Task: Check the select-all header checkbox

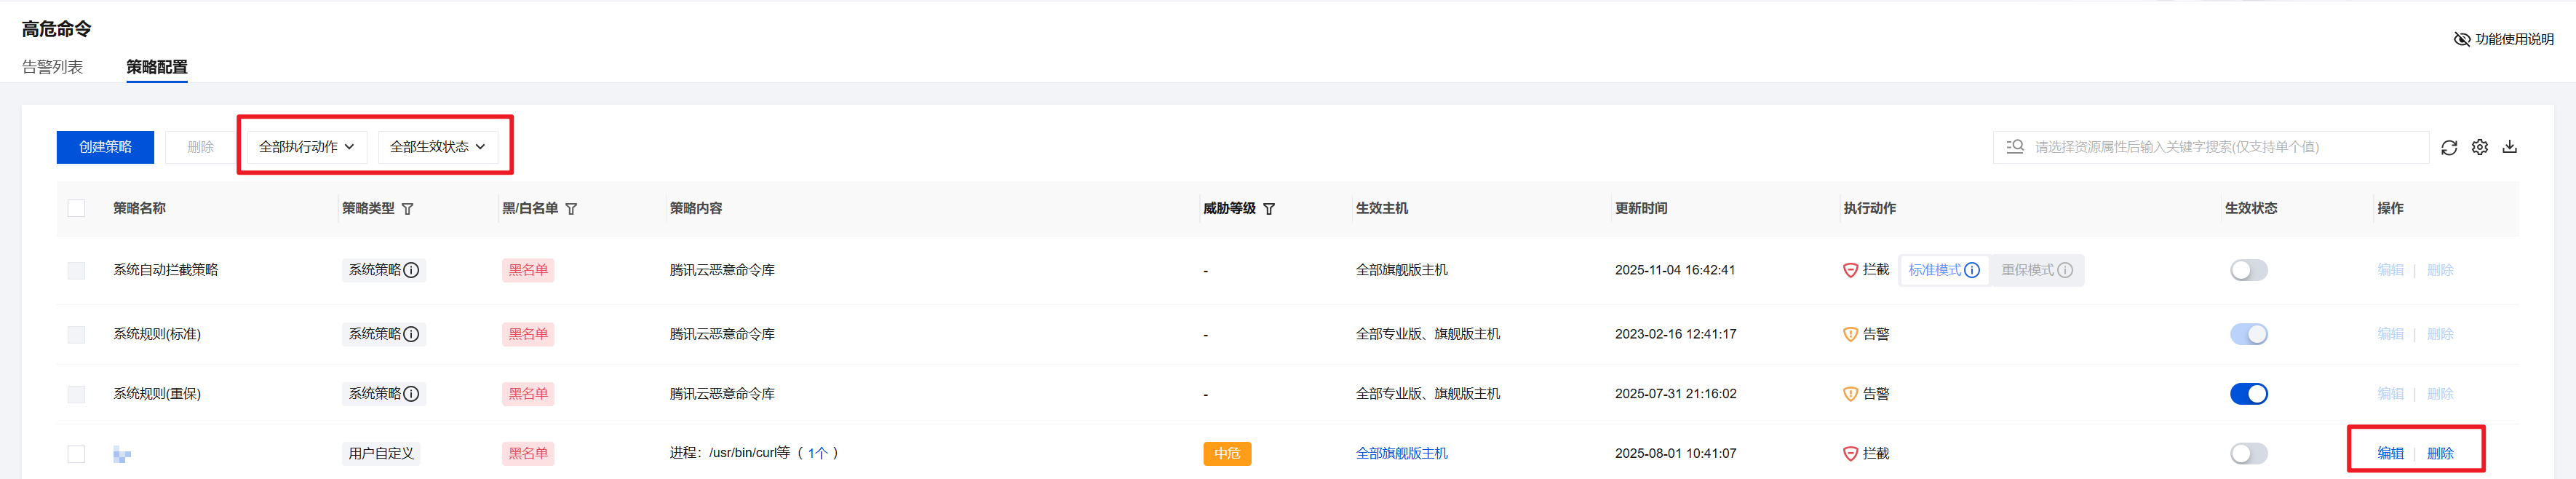Action: click(x=76, y=208)
